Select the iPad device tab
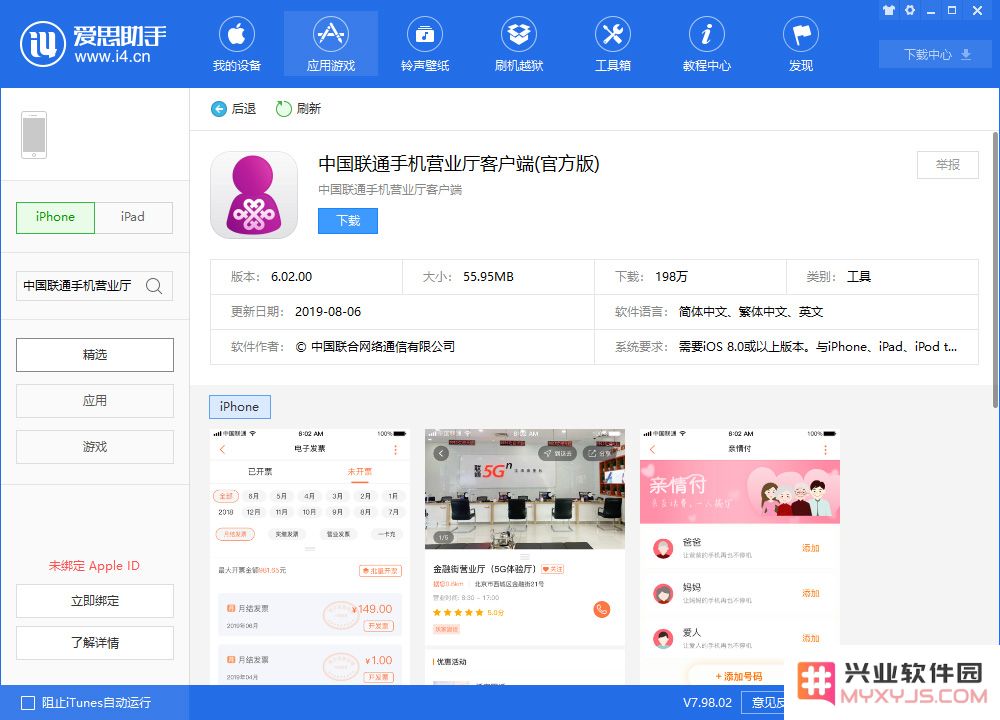This screenshot has height=720, width=1000. click(x=133, y=217)
